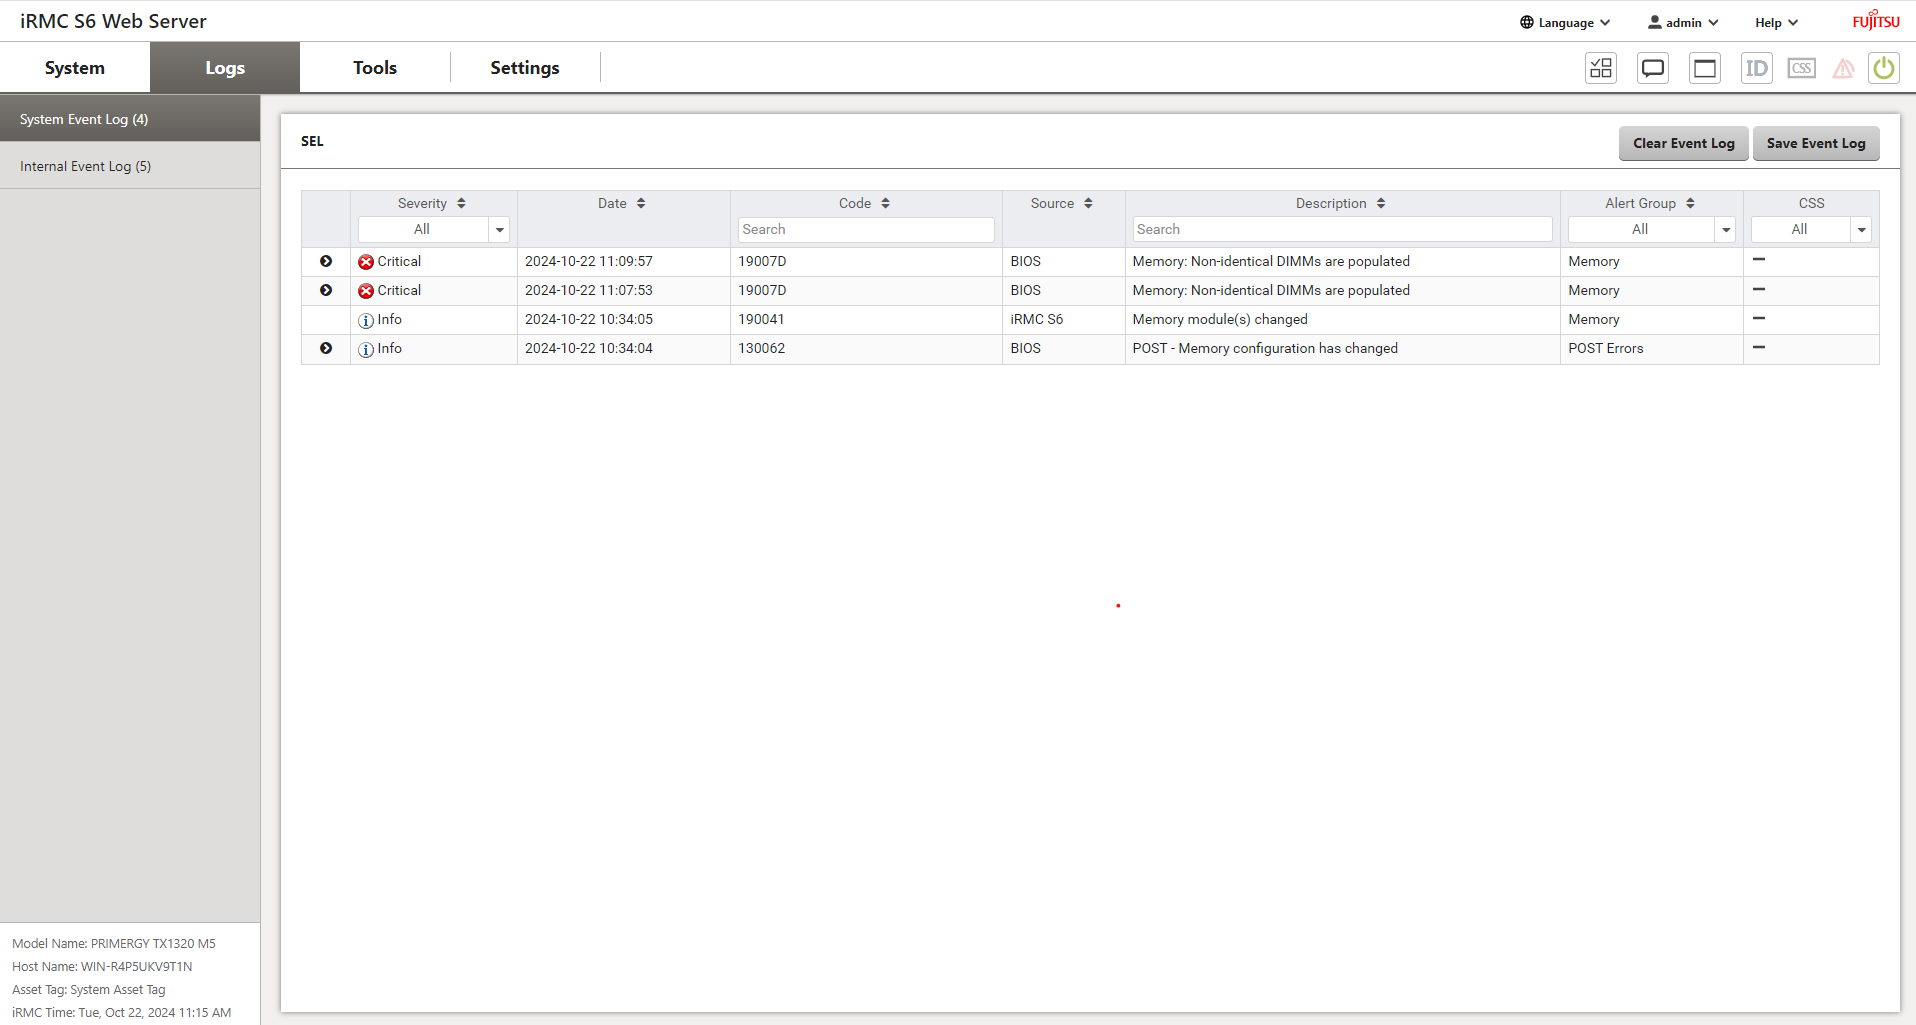This screenshot has width=1916, height=1025.
Task: Expand the Critical 11:07:53 event row
Action: (326, 290)
